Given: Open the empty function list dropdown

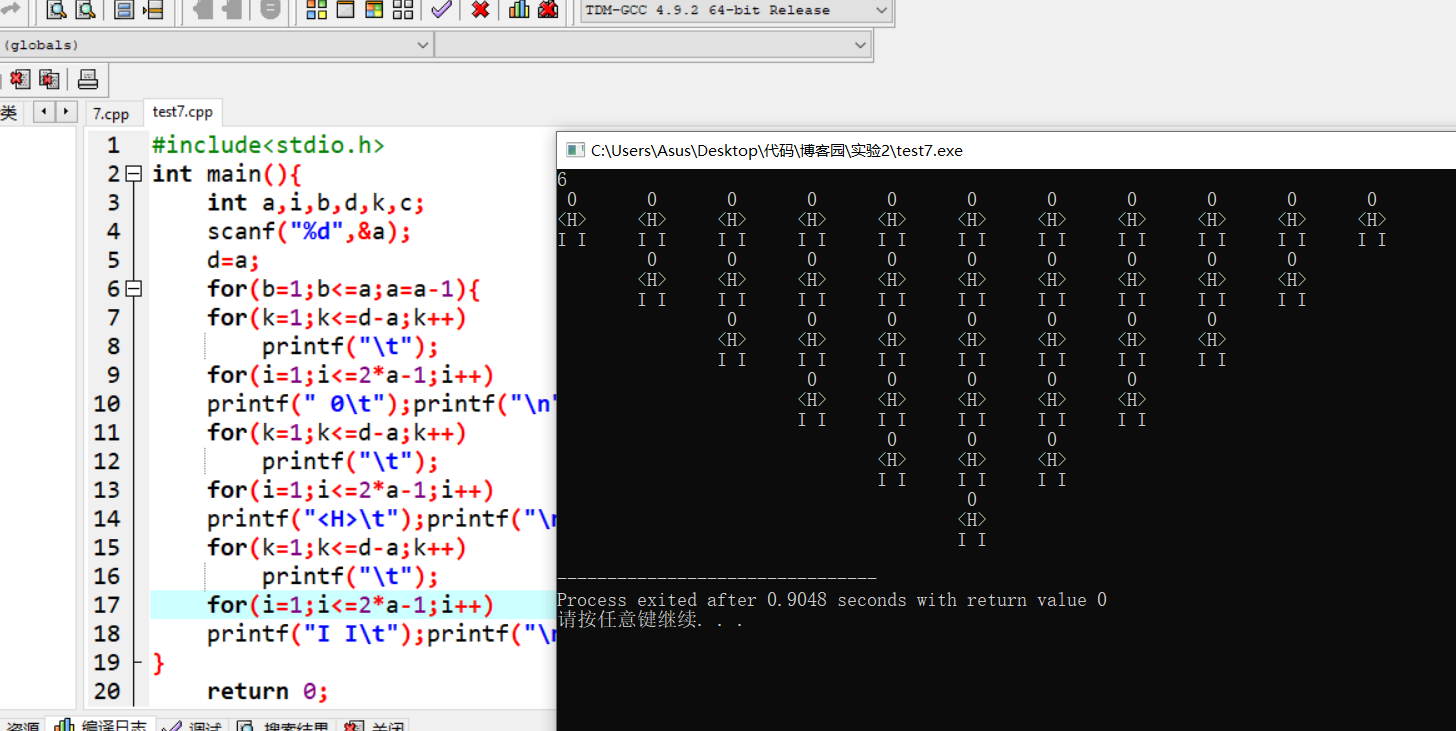Looking at the screenshot, I should [653, 45].
